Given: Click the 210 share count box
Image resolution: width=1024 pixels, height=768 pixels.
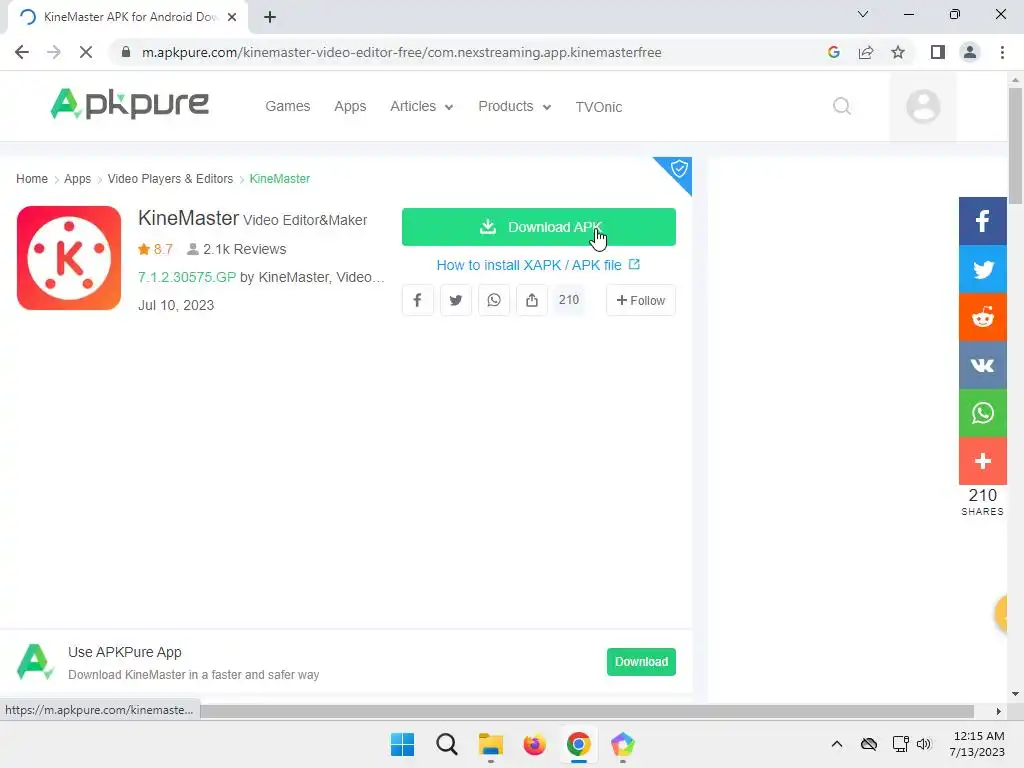Looking at the screenshot, I should [x=569, y=300].
